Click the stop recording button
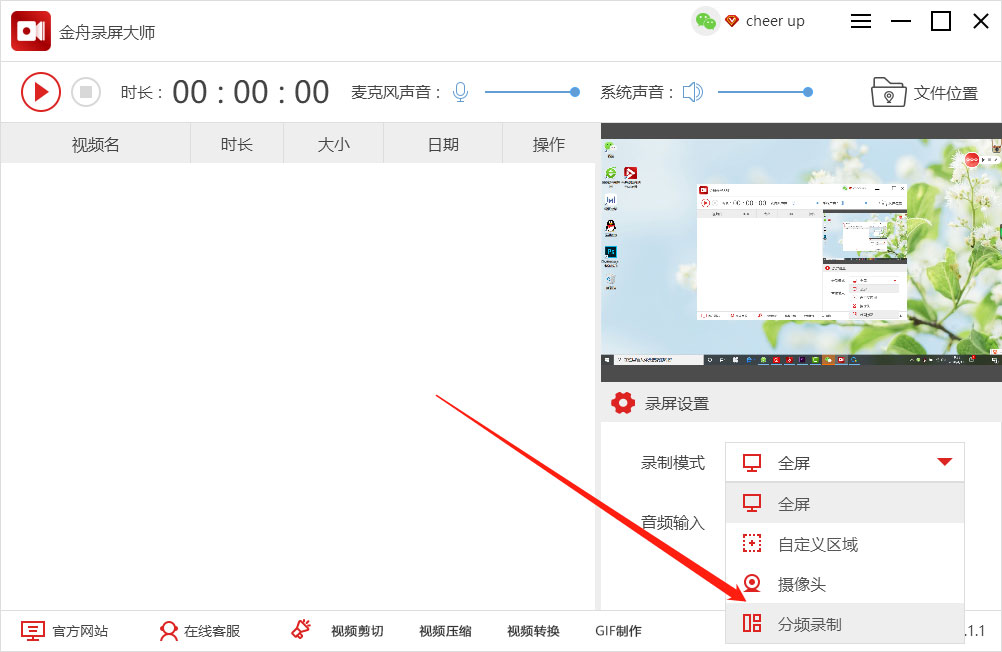Image resolution: width=1002 pixels, height=652 pixels. point(86,91)
